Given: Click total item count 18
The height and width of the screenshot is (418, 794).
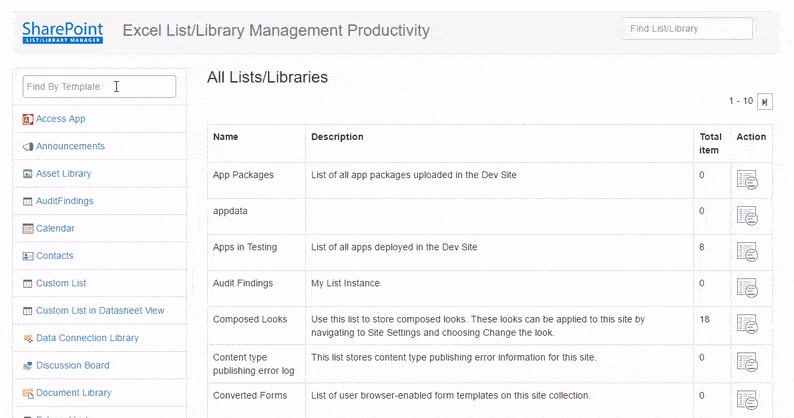Looking at the screenshot, I should pos(704,319).
